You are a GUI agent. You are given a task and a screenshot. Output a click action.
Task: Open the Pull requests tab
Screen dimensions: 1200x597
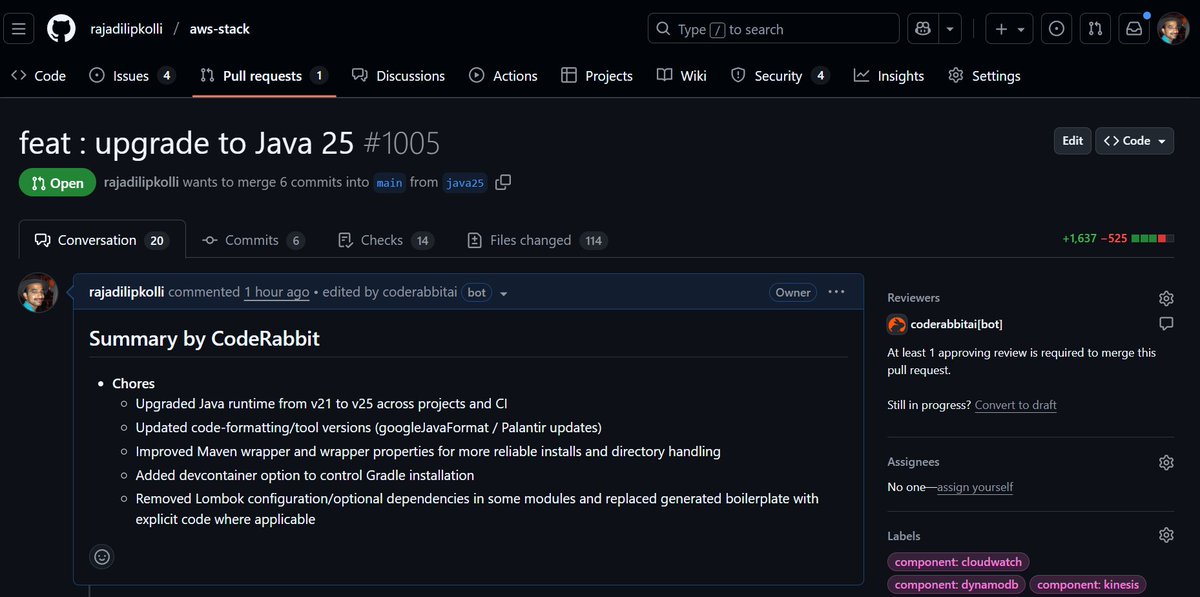coord(264,76)
